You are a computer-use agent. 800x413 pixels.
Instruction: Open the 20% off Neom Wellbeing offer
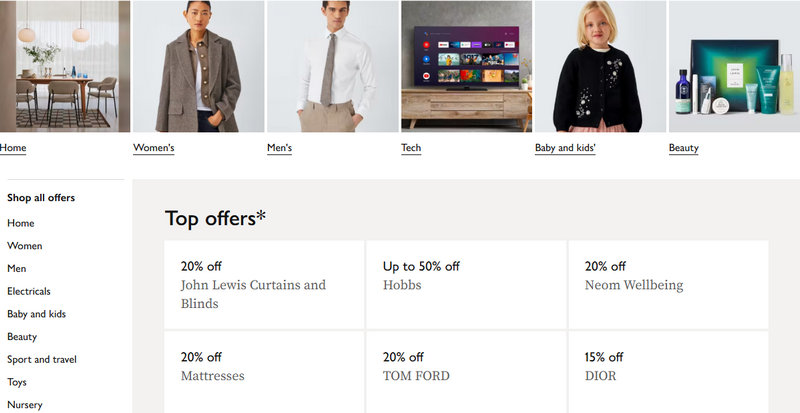tap(668, 285)
